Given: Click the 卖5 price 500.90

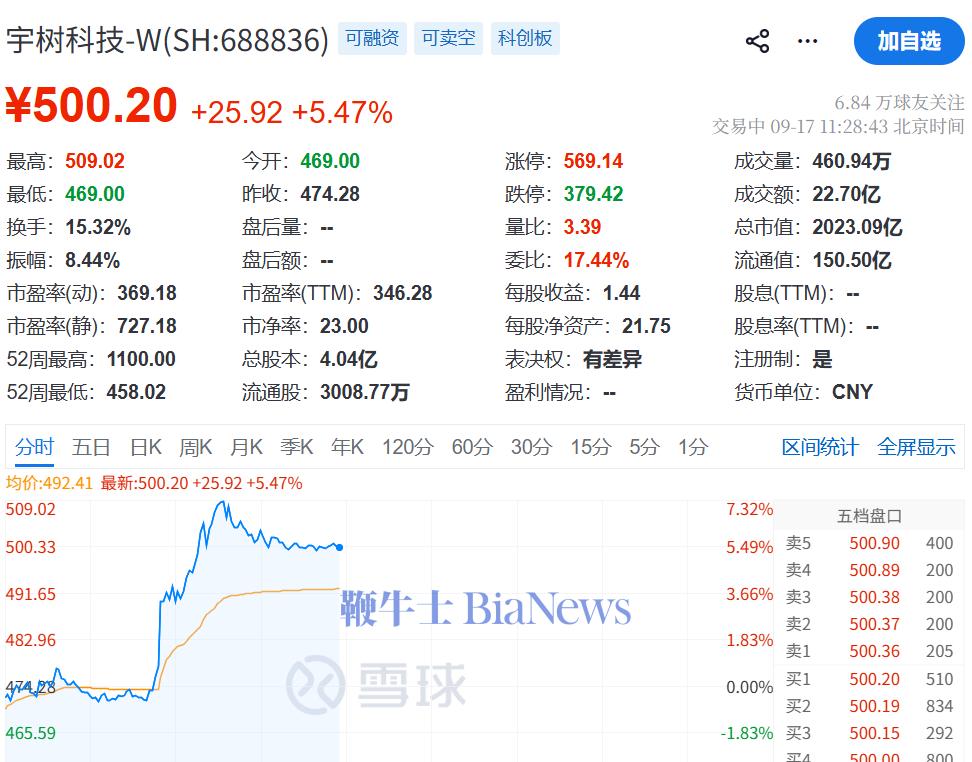Looking at the screenshot, I should [x=874, y=543].
